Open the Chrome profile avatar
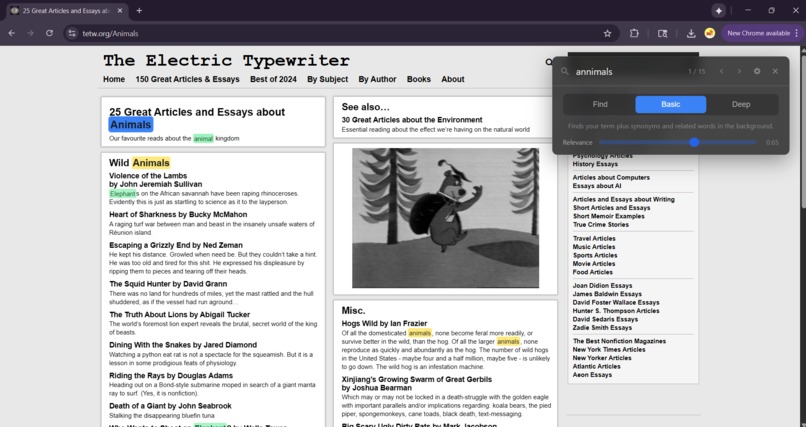 tap(709, 33)
